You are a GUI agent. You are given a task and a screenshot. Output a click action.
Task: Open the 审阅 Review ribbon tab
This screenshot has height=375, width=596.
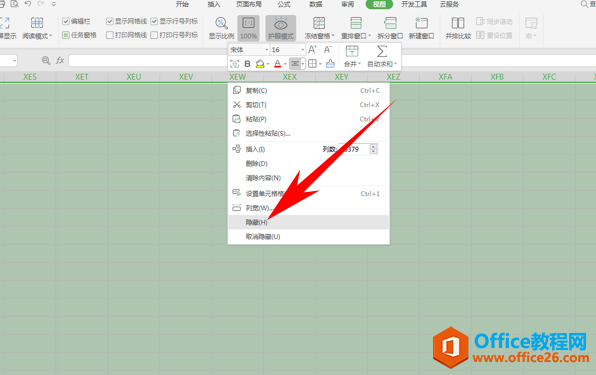[347, 4]
